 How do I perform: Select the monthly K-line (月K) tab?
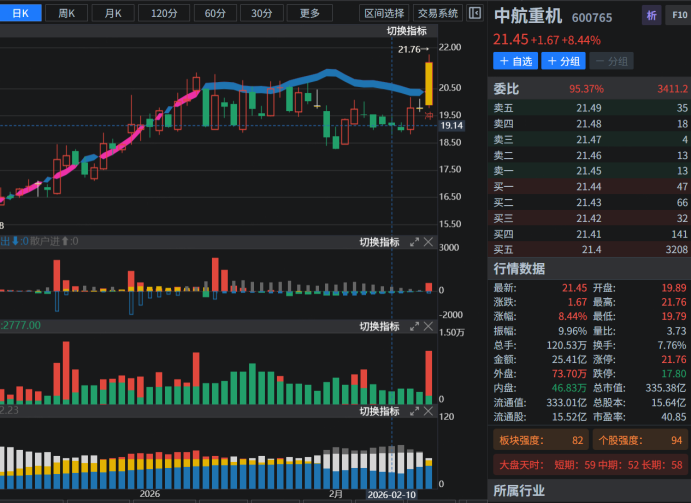[x=113, y=13]
